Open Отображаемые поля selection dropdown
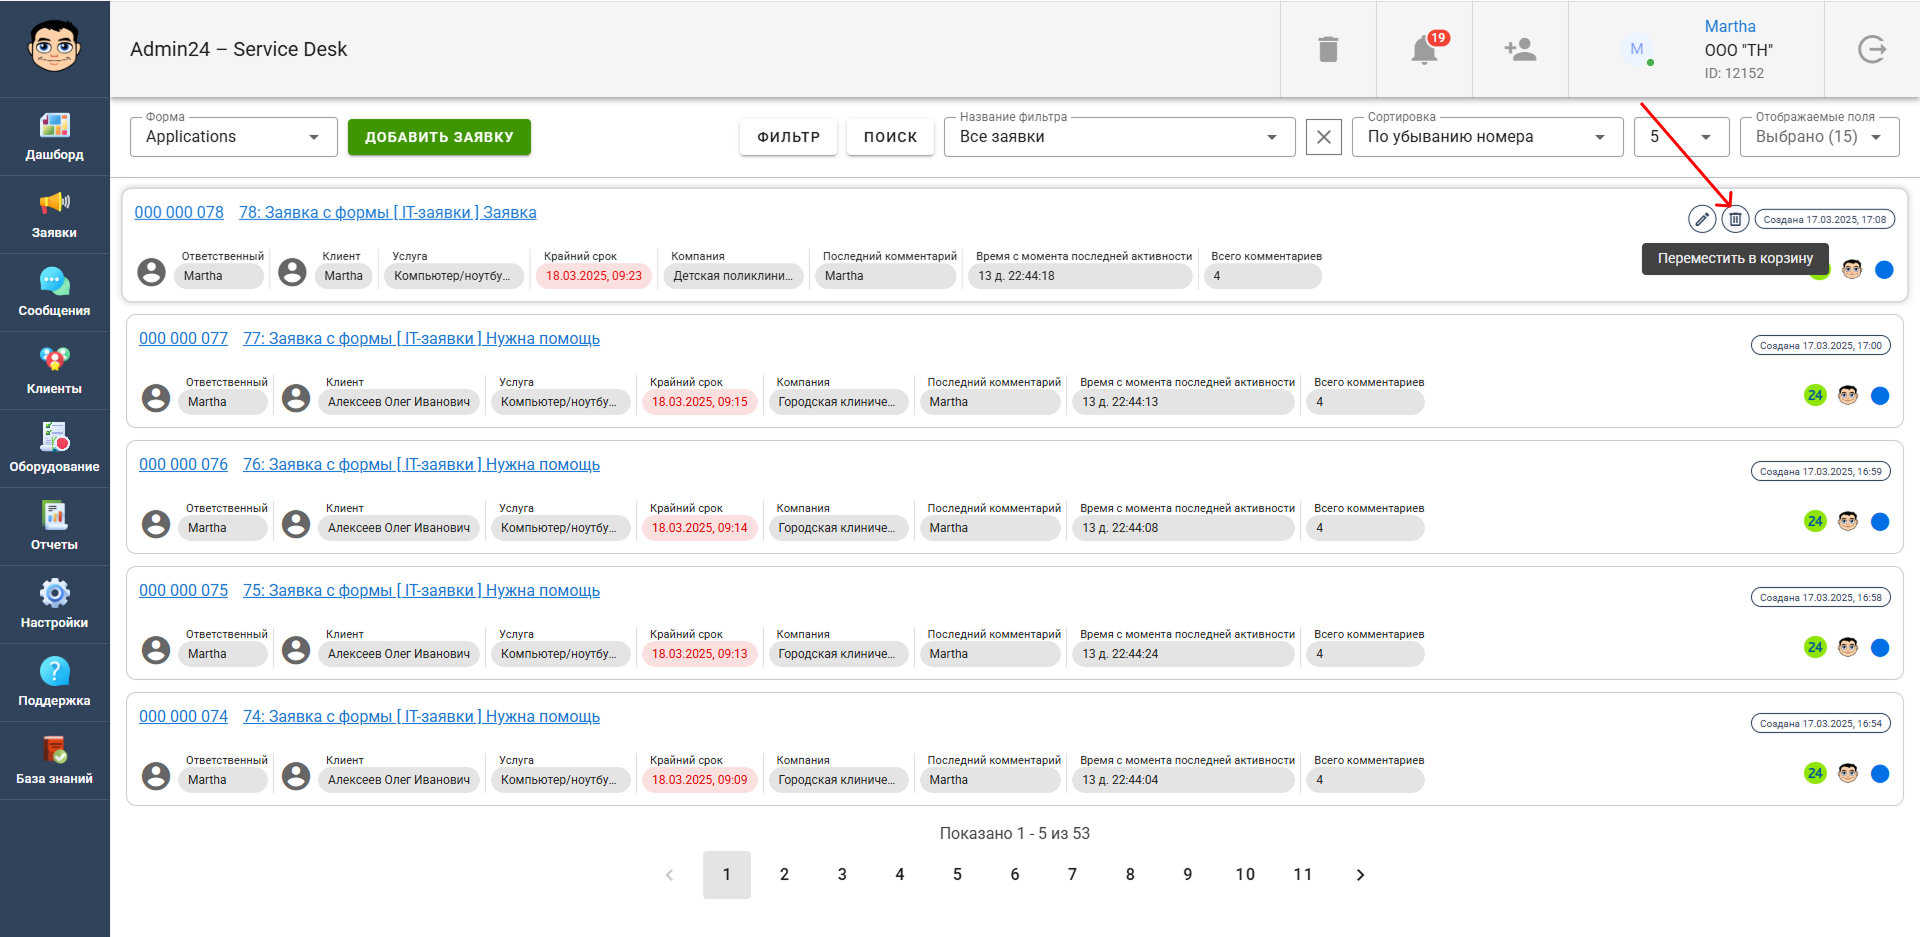This screenshot has height=937, width=1920. [x=1818, y=137]
